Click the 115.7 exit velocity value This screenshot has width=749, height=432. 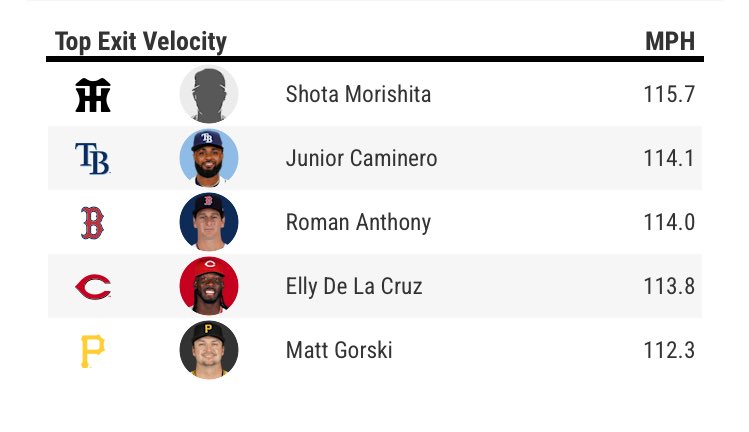point(669,95)
